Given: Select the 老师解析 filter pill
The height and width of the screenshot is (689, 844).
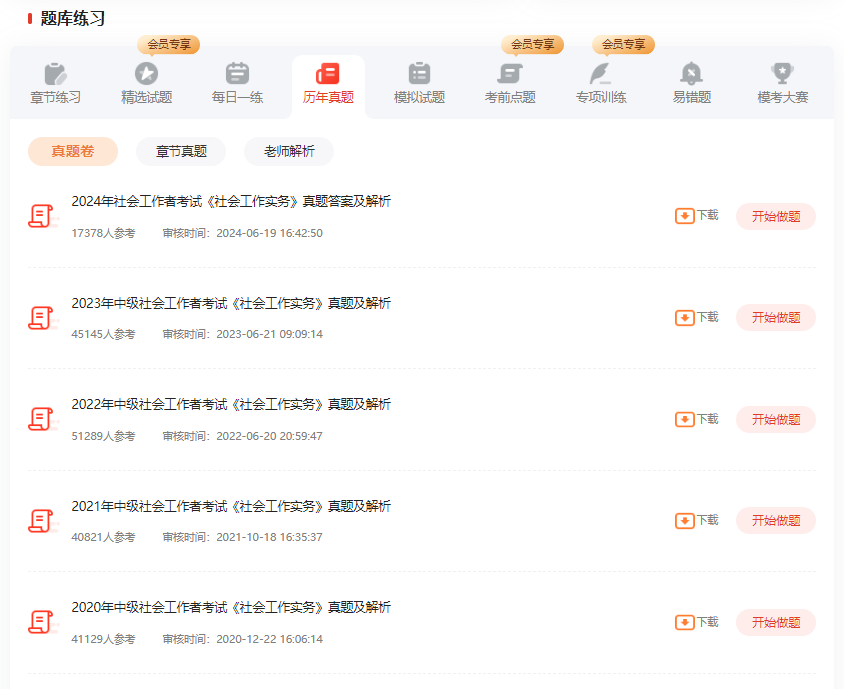Looking at the screenshot, I should [x=289, y=151].
